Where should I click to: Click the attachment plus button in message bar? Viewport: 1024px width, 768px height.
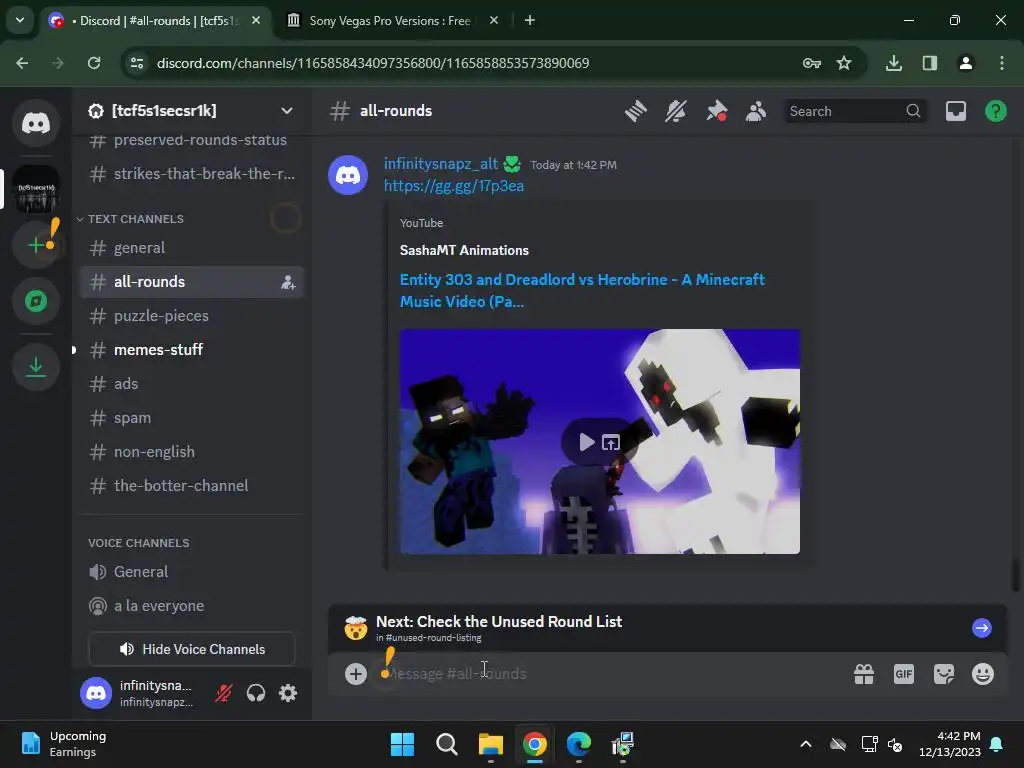[x=356, y=674]
